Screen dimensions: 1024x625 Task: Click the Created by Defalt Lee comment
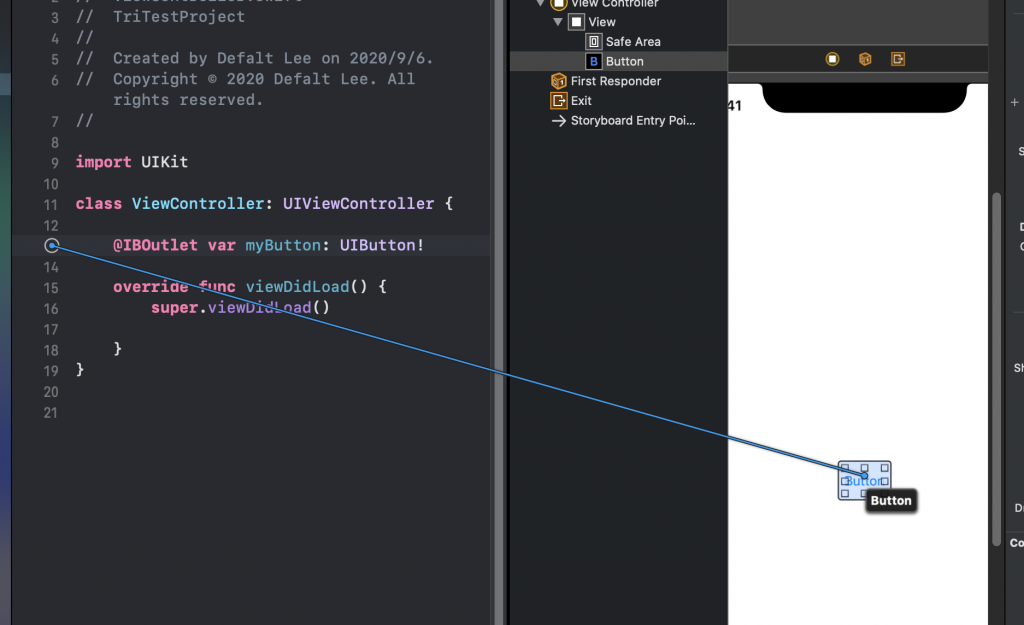coord(255,58)
